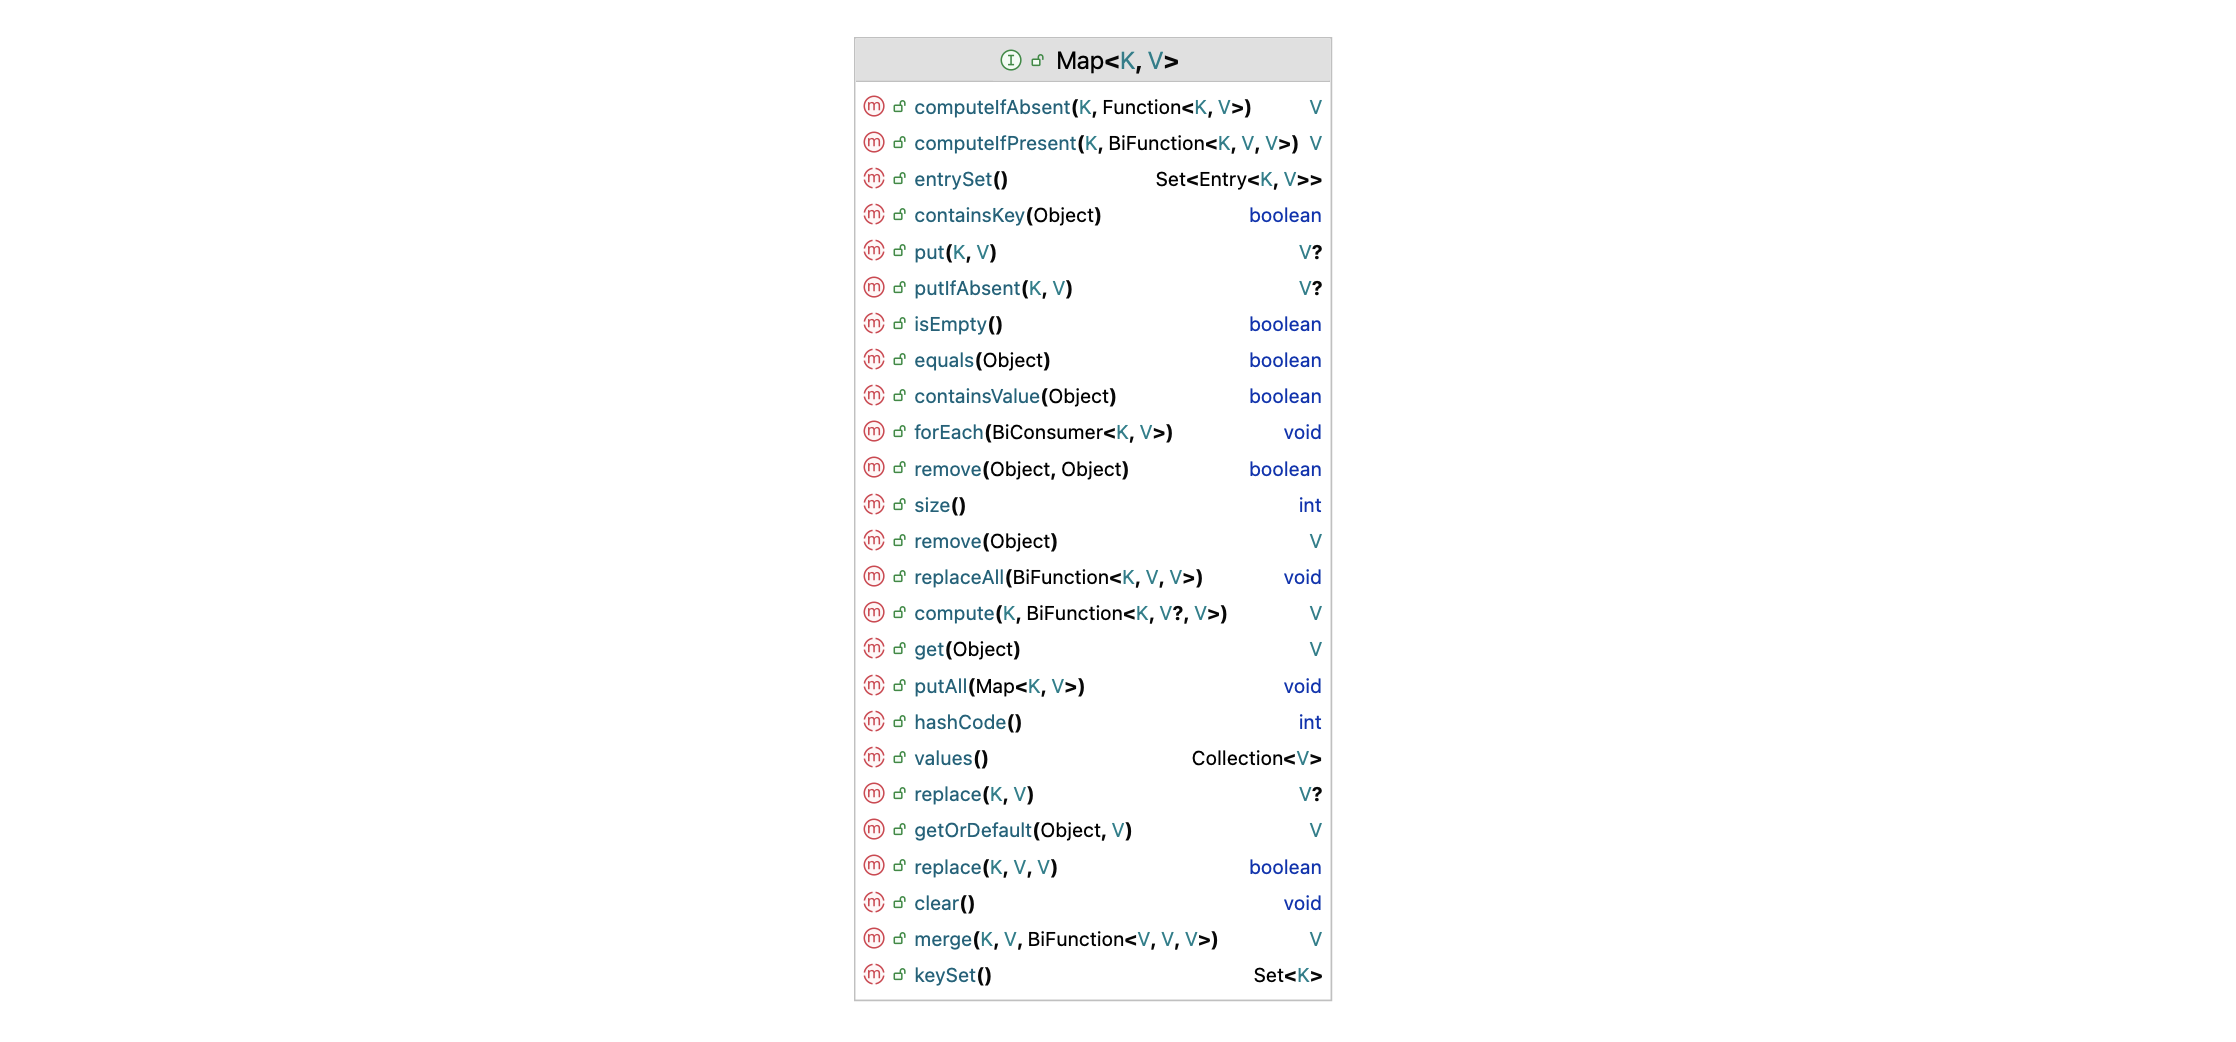Screen dimensions: 2236x1042
Task: Click the interface icon next to Map title
Action: click(x=1013, y=60)
